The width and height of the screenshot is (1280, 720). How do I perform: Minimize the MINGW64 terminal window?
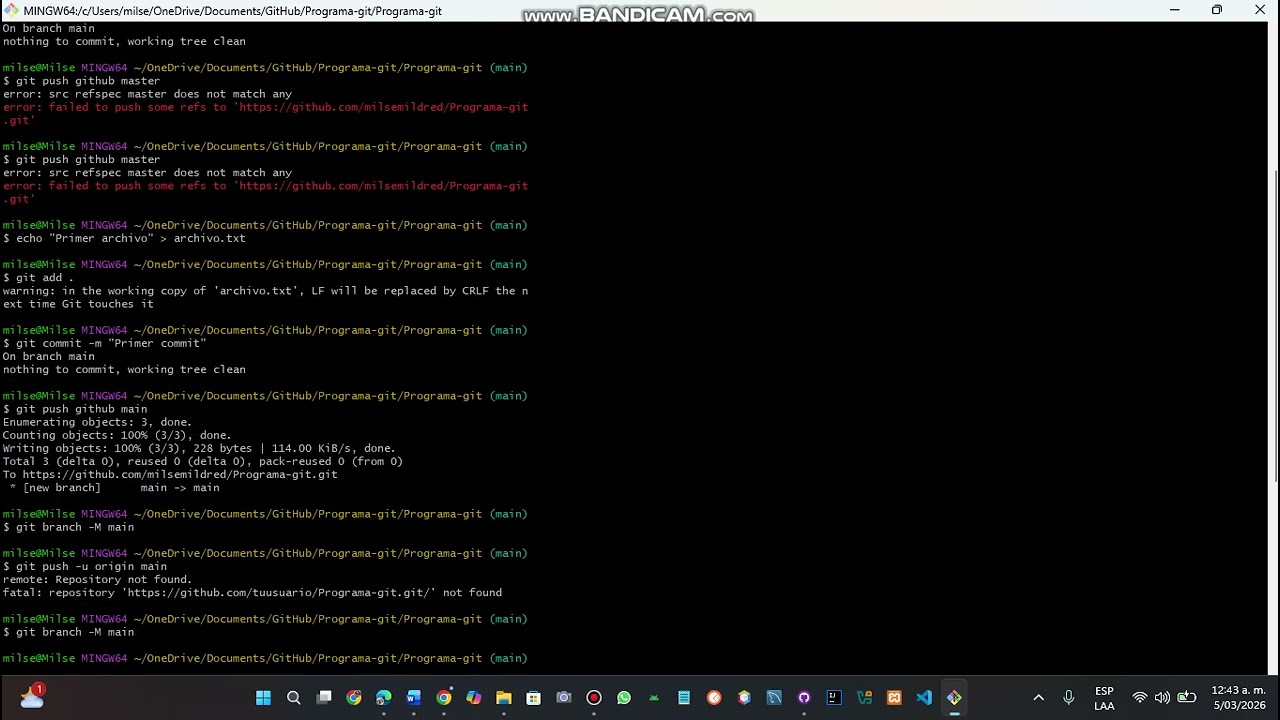1174,10
